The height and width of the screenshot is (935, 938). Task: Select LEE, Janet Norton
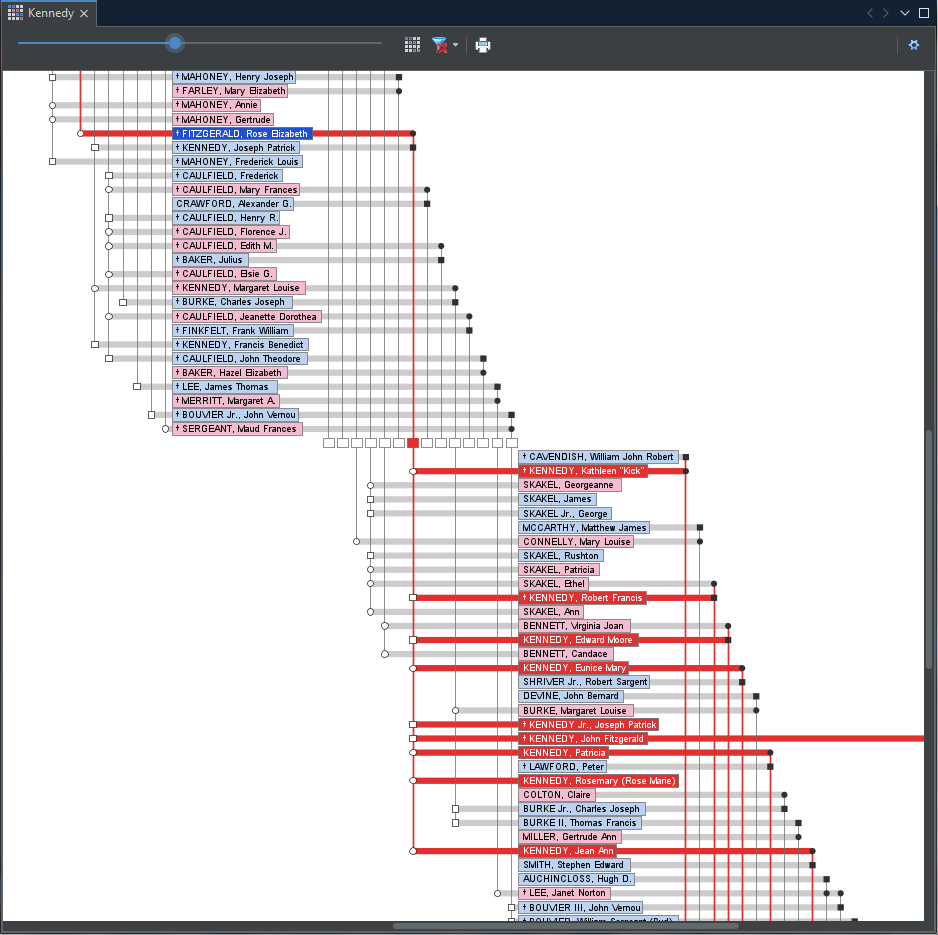(565, 893)
